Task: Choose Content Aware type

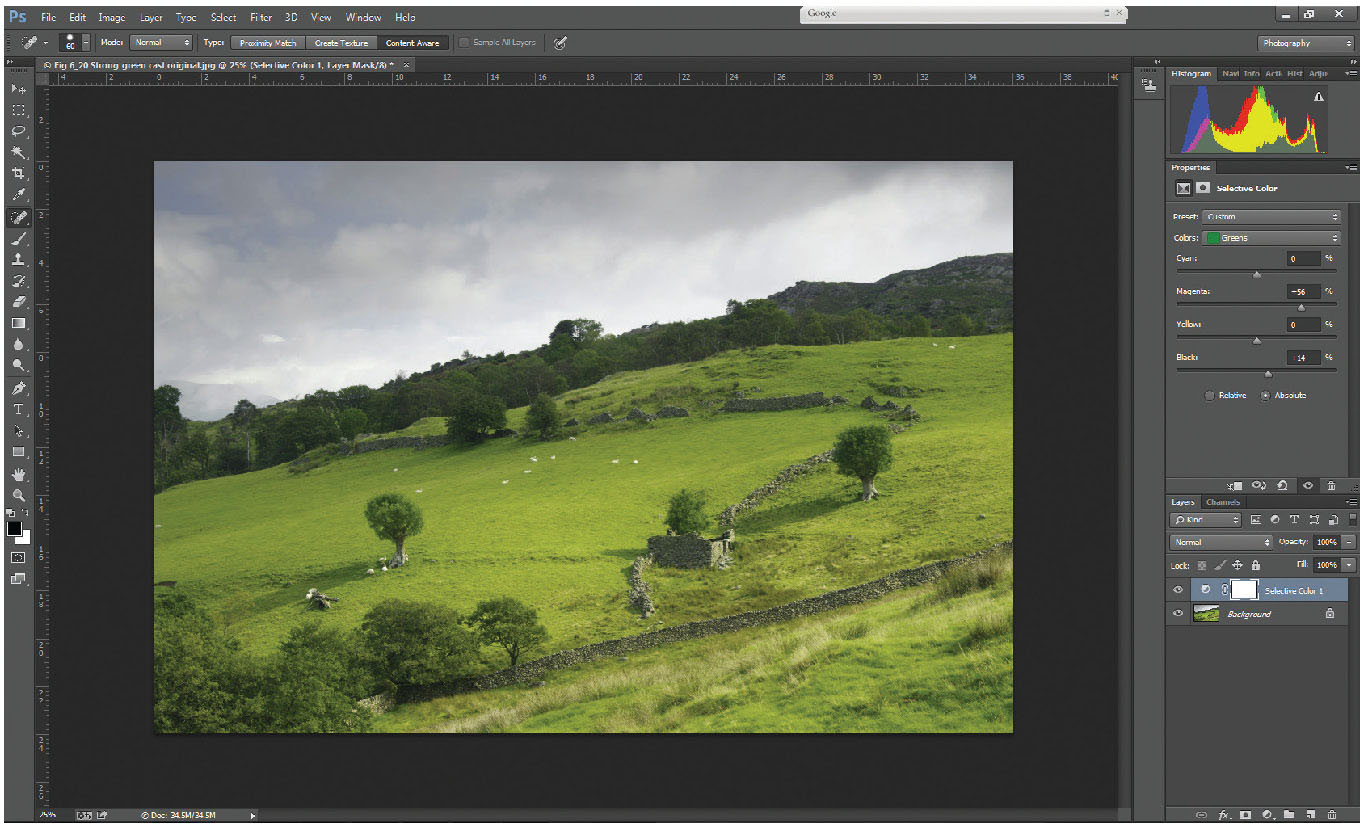Action: tap(413, 43)
